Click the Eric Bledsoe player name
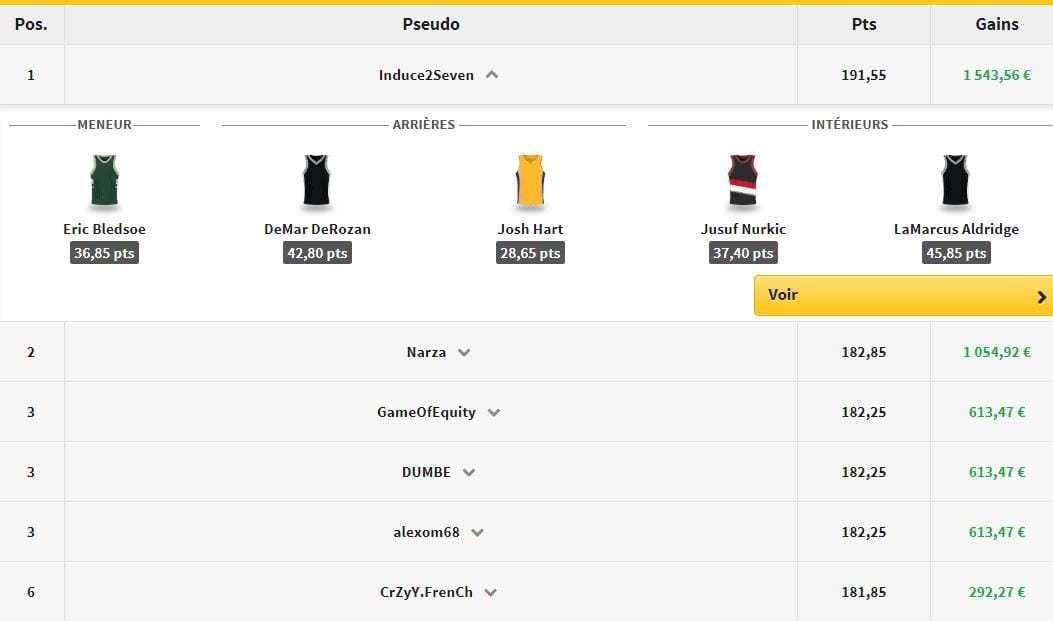Image resolution: width=1053 pixels, height=621 pixels. pyautogui.click(x=104, y=229)
